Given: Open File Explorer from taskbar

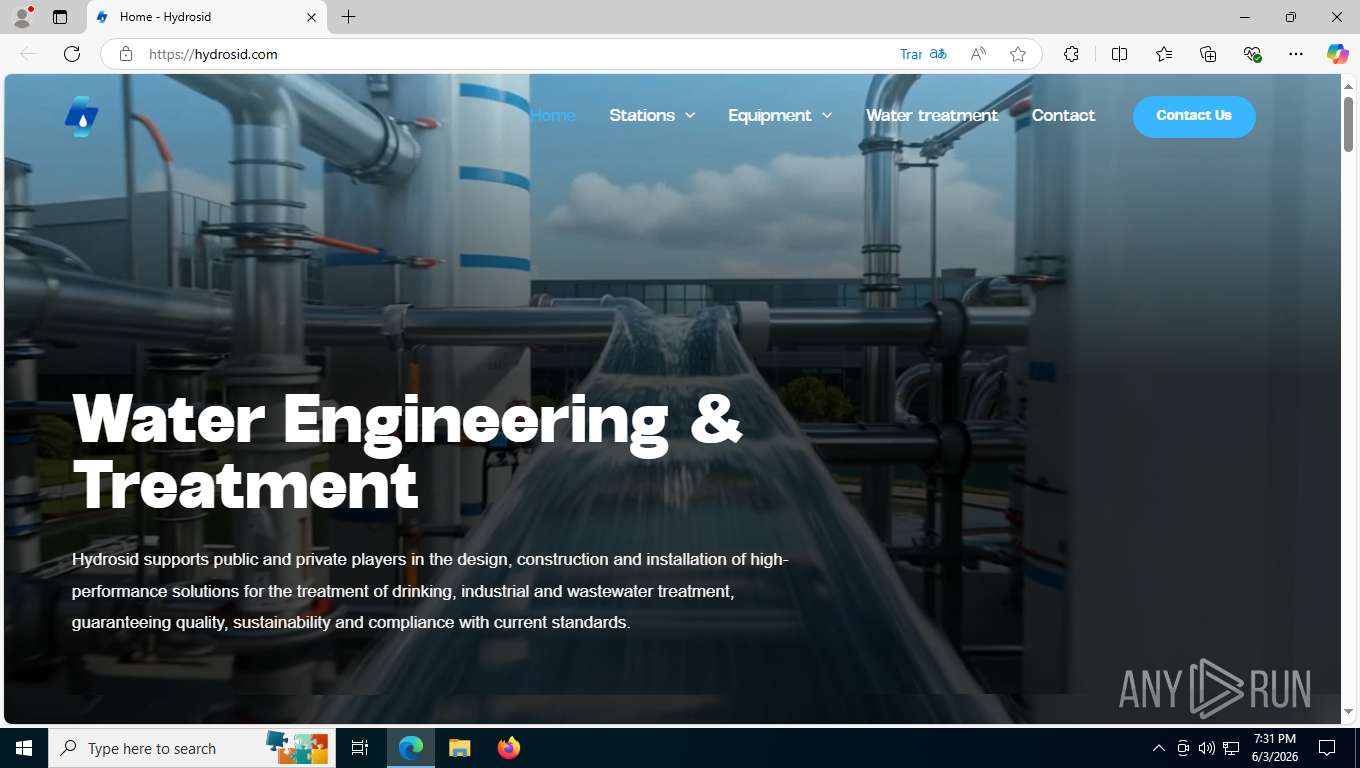Looking at the screenshot, I should point(459,748).
